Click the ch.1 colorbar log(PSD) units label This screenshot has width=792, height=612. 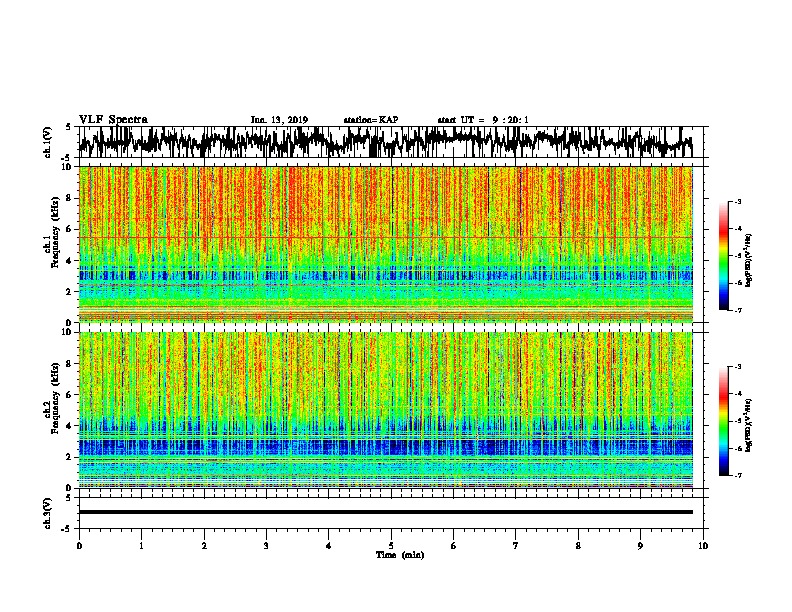[x=748, y=261]
